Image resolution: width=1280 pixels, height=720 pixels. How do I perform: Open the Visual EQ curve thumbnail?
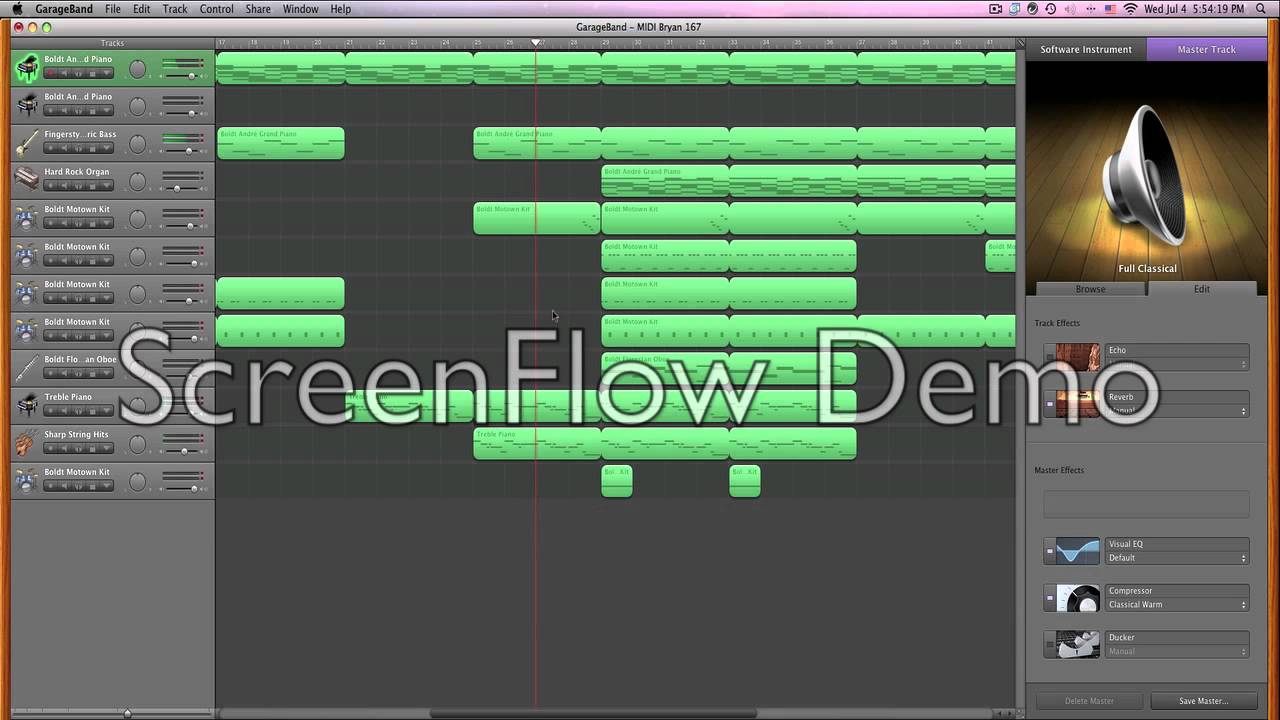pos(1078,551)
